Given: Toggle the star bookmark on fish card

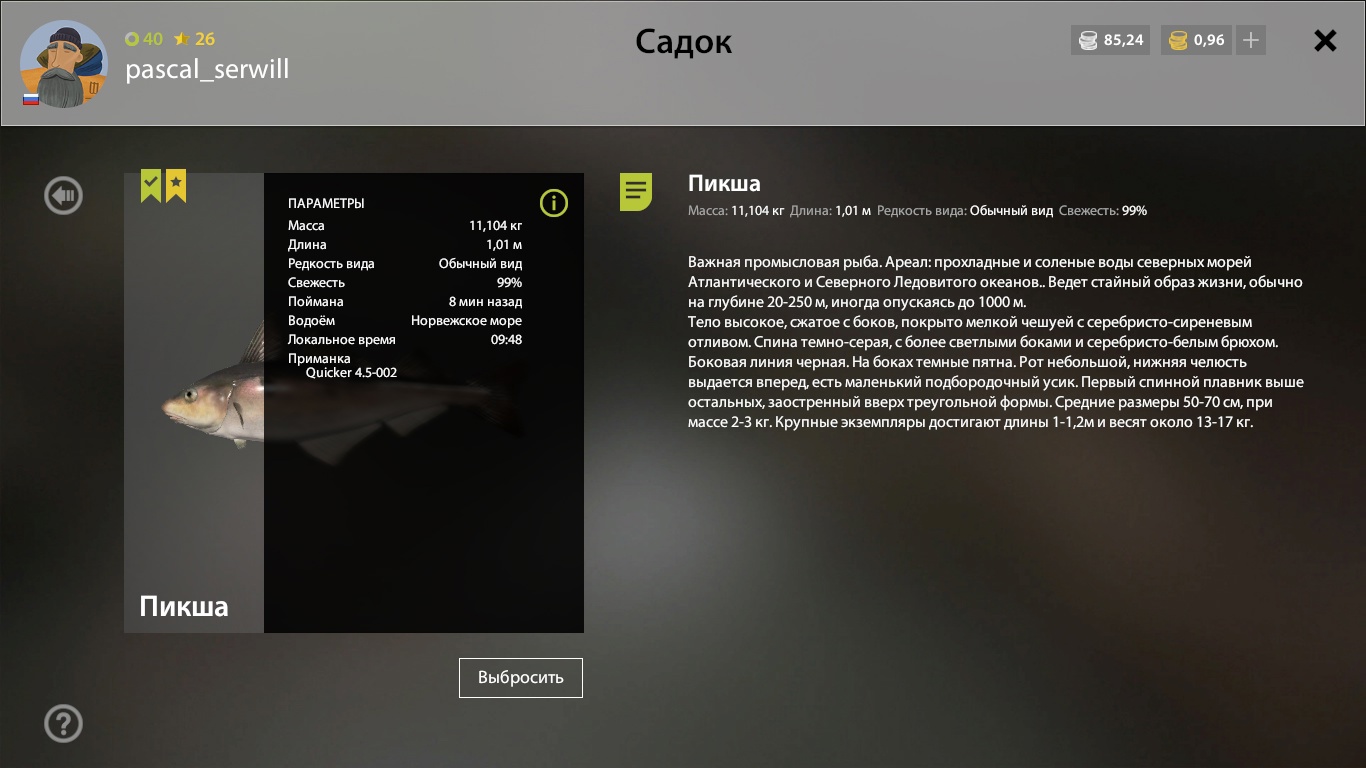Looking at the screenshot, I should (x=176, y=186).
